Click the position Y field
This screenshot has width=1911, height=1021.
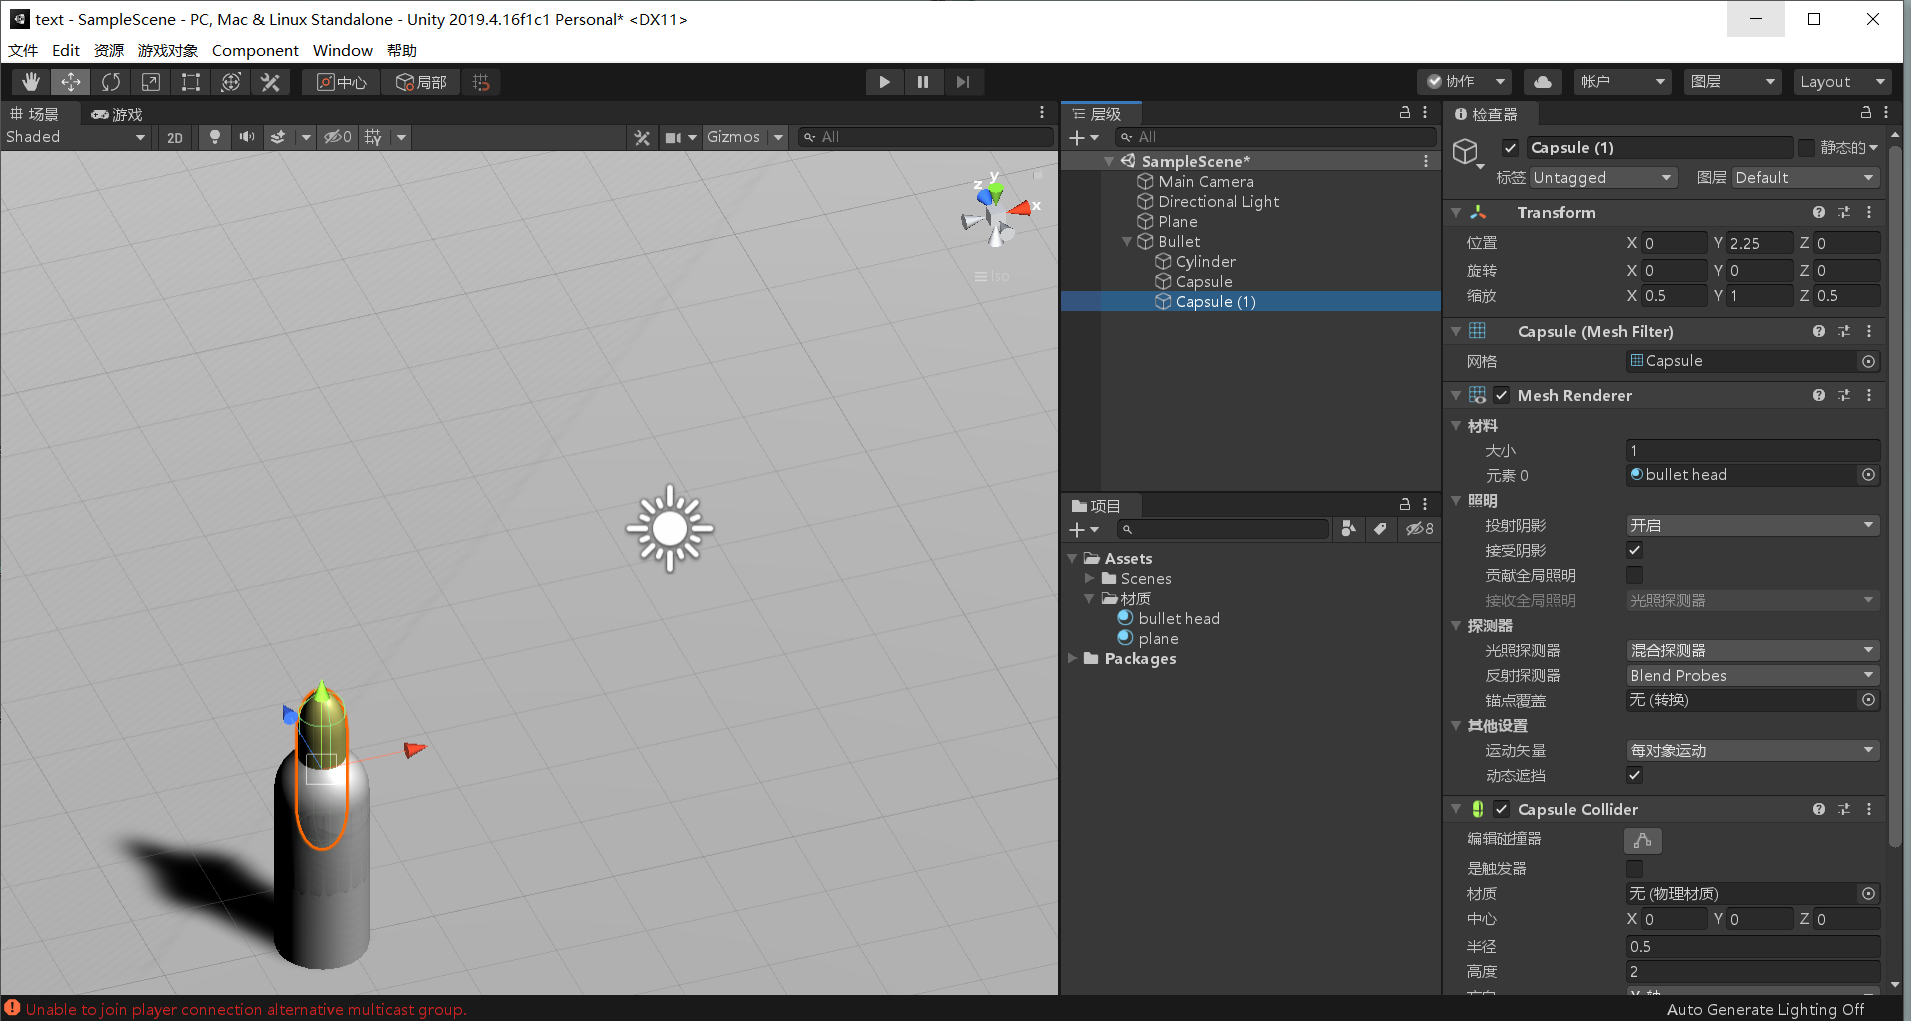pos(1760,243)
